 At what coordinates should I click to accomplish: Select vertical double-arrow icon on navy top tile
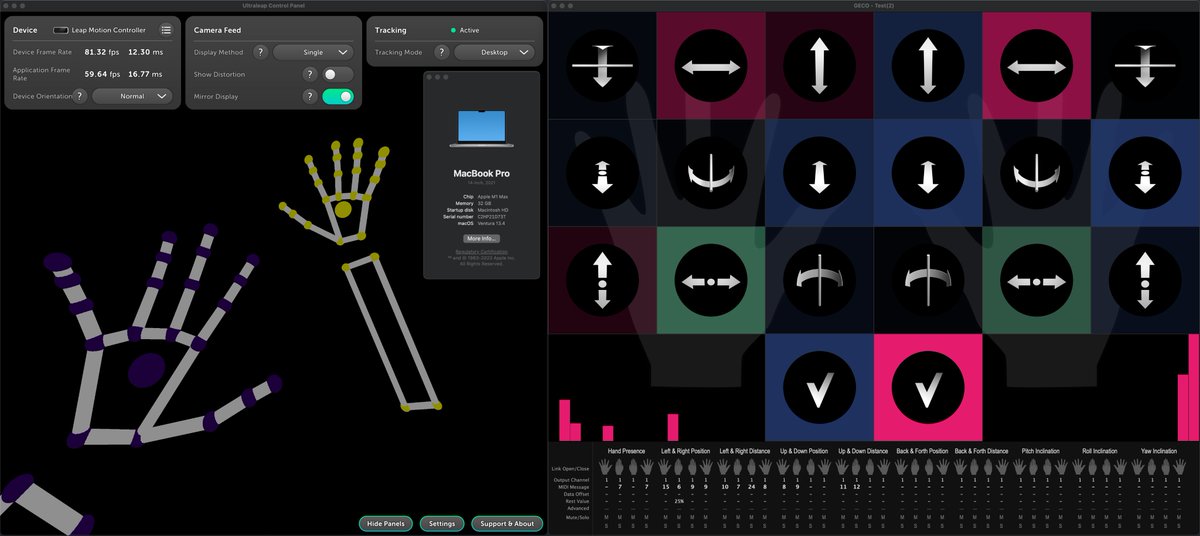[x=928, y=66]
